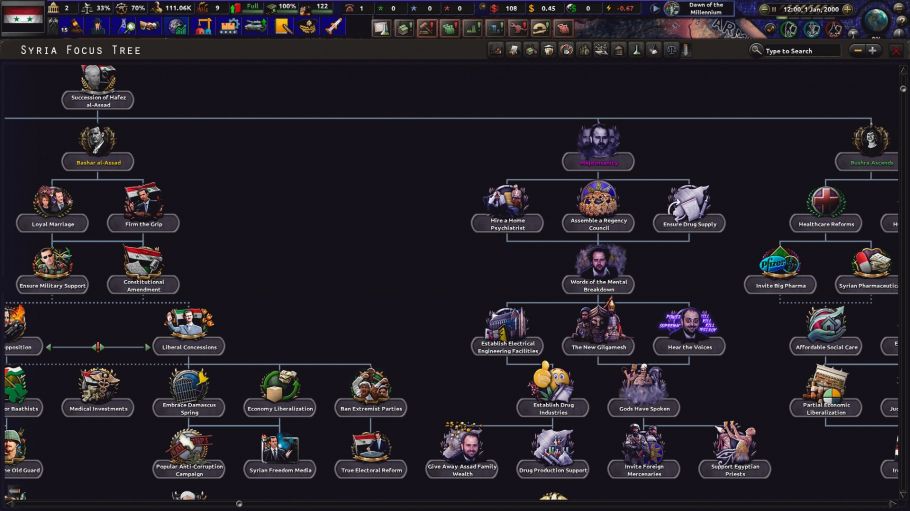Toggle the scales focus filter icon

671,51
